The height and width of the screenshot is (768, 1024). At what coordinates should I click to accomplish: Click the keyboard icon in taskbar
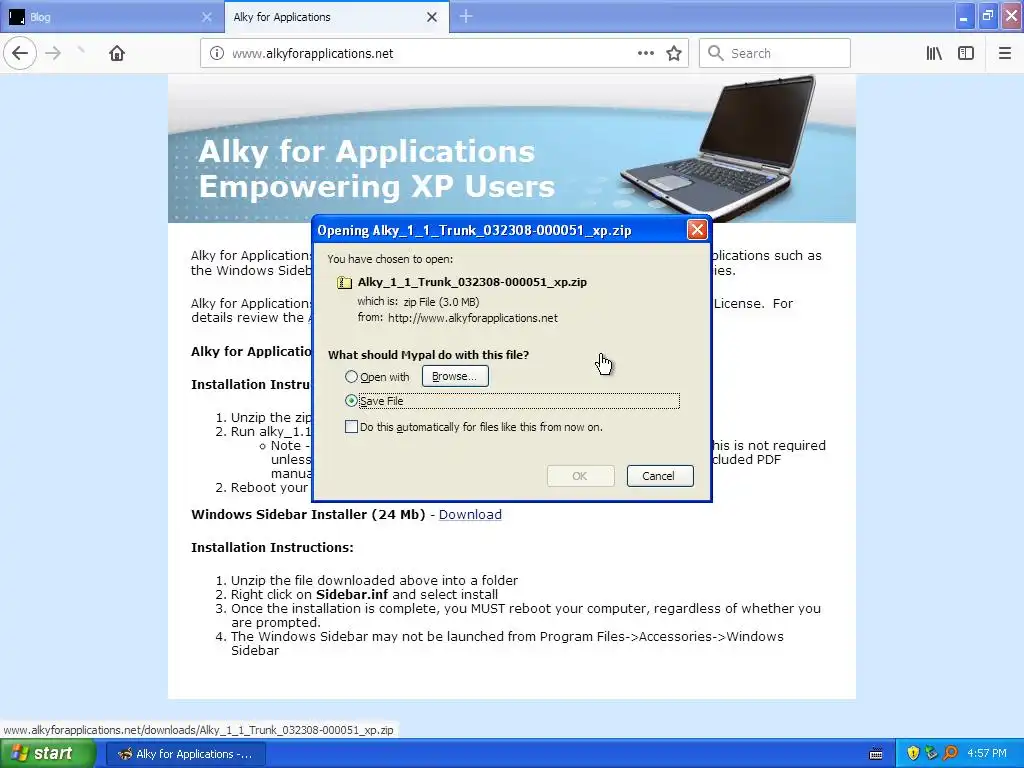[x=876, y=754]
